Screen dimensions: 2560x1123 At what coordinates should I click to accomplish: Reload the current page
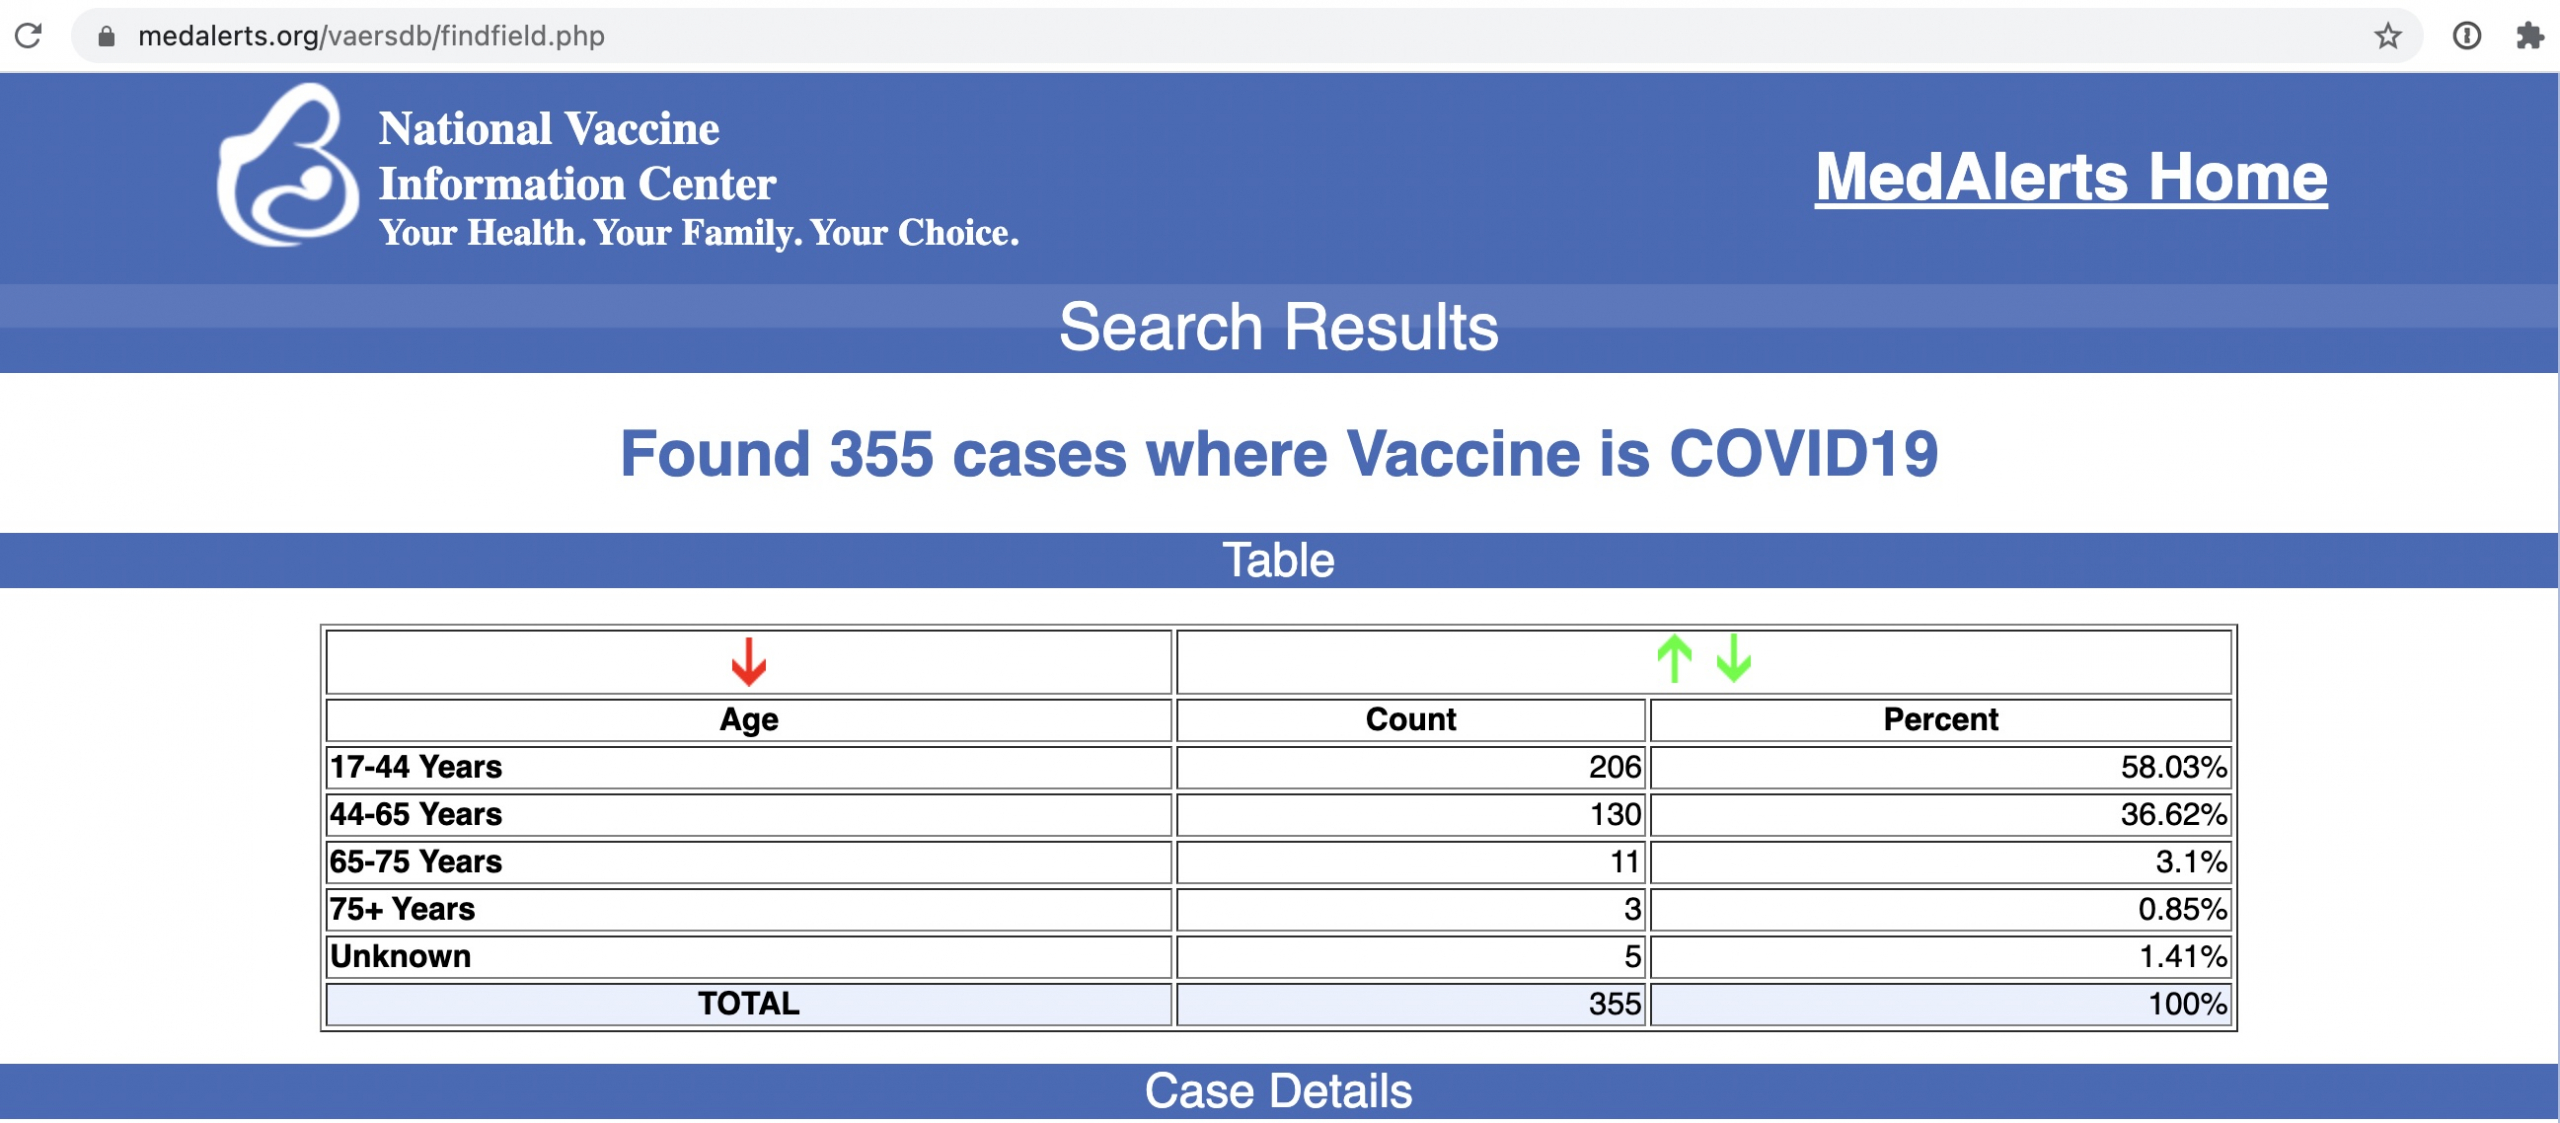coord(30,37)
